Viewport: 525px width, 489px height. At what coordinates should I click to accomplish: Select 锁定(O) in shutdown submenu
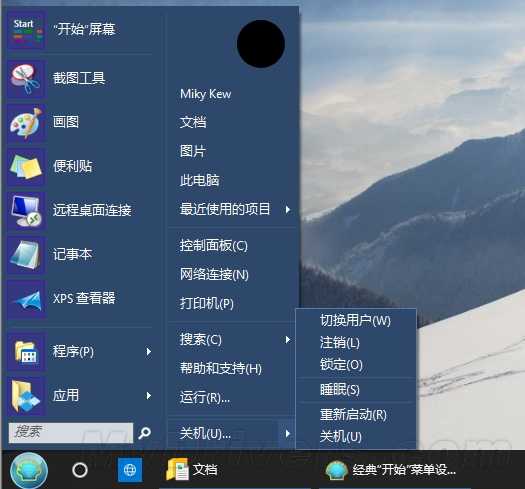(341, 364)
